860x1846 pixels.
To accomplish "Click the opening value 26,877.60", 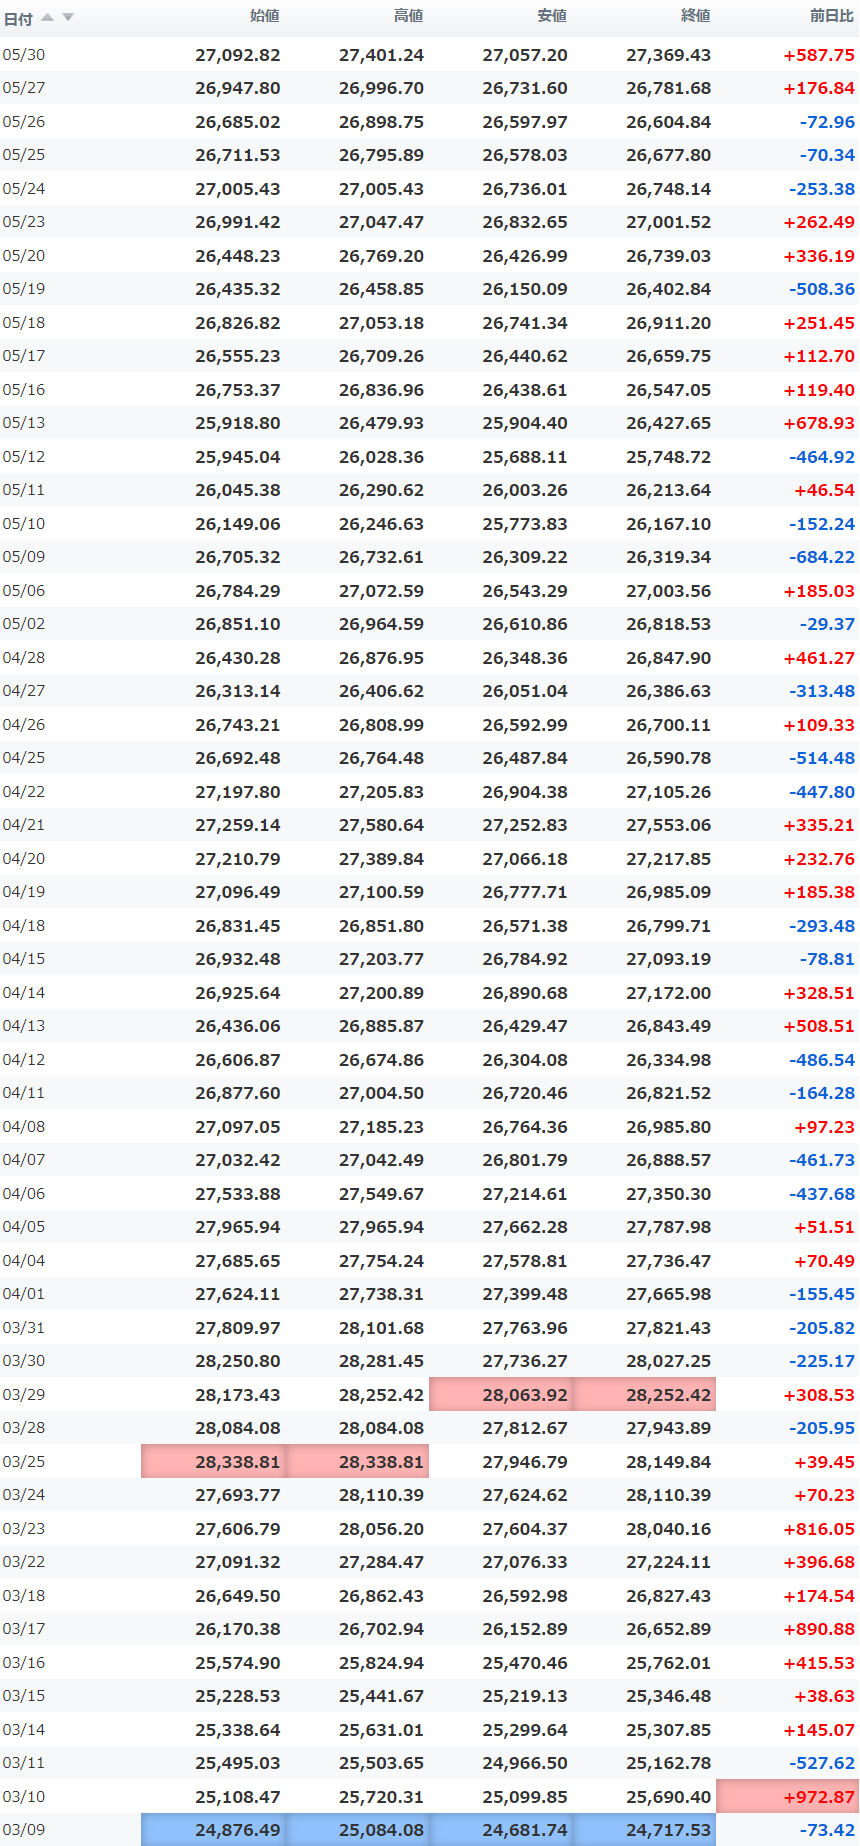I will tap(238, 1093).
